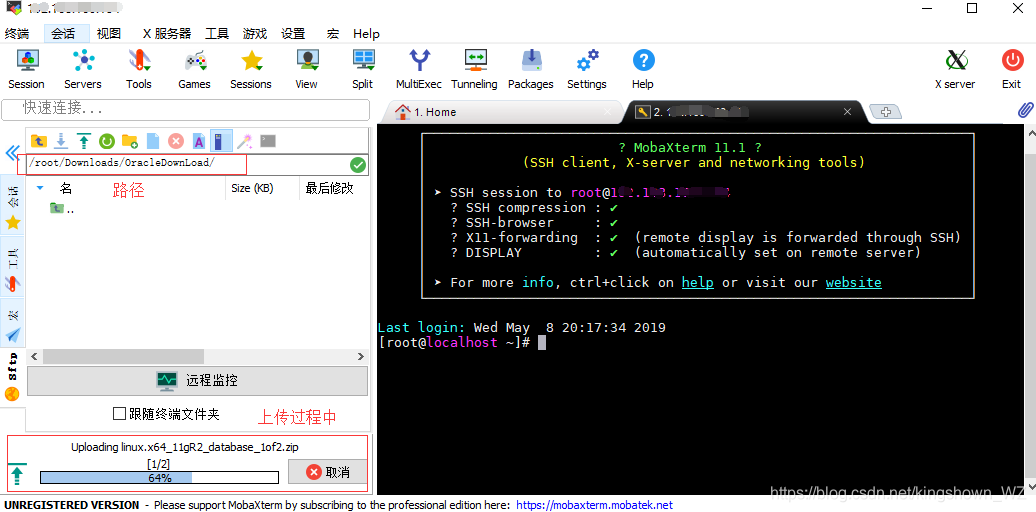1036x512 pixels.
Task: Collapse the sidebar with double-chevron arrow
Action: point(13,153)
